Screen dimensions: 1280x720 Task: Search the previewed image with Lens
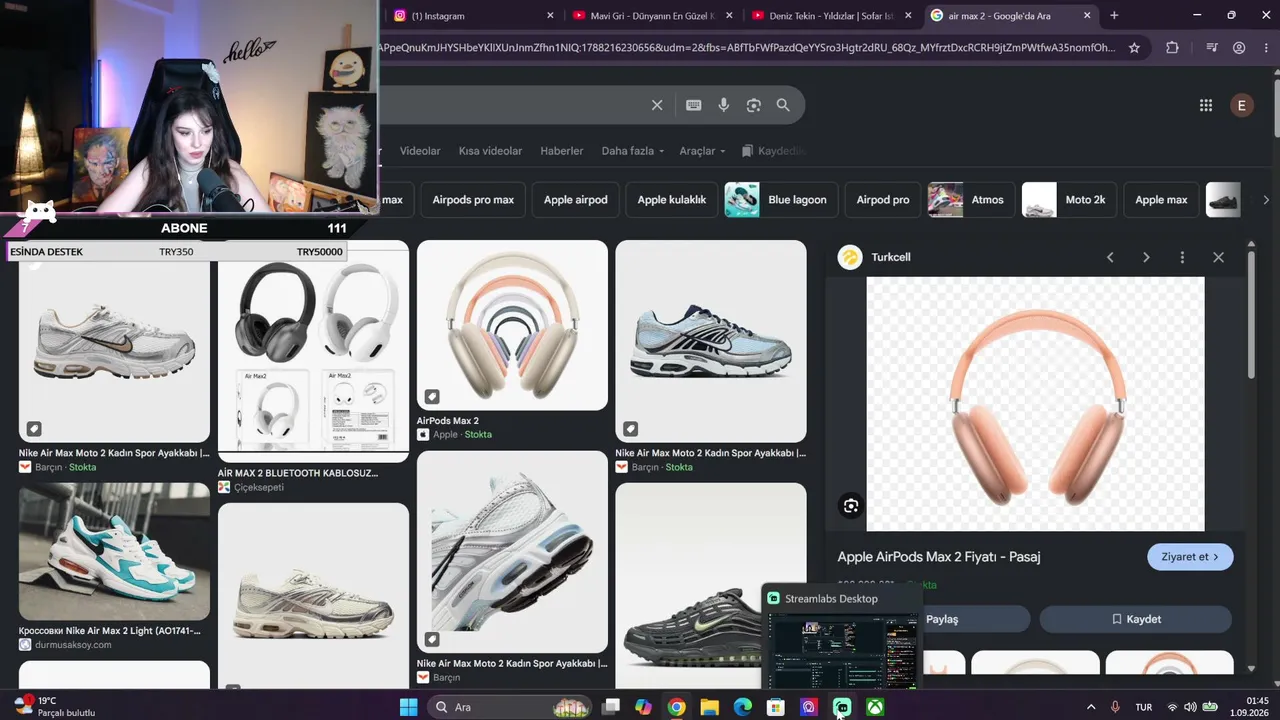(x=851, y=506)
